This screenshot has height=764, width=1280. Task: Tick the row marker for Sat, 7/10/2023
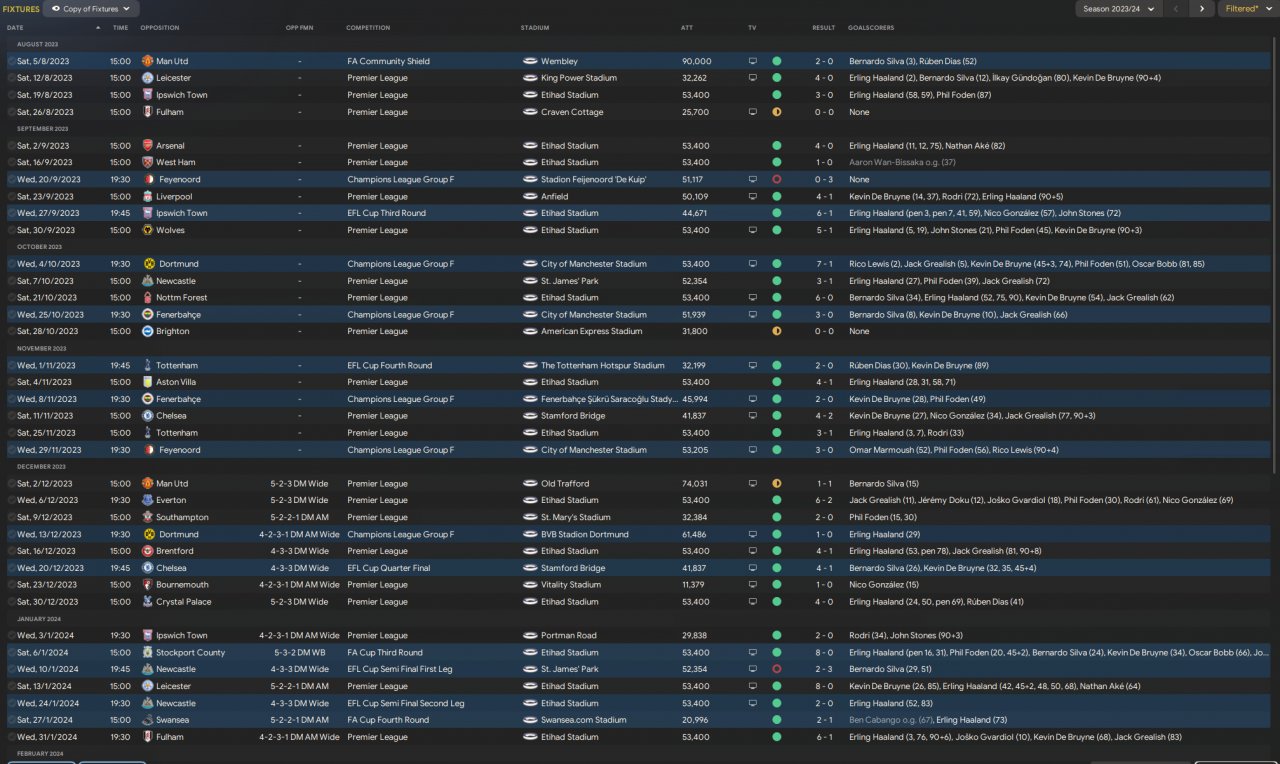click(x=12, y=281)
